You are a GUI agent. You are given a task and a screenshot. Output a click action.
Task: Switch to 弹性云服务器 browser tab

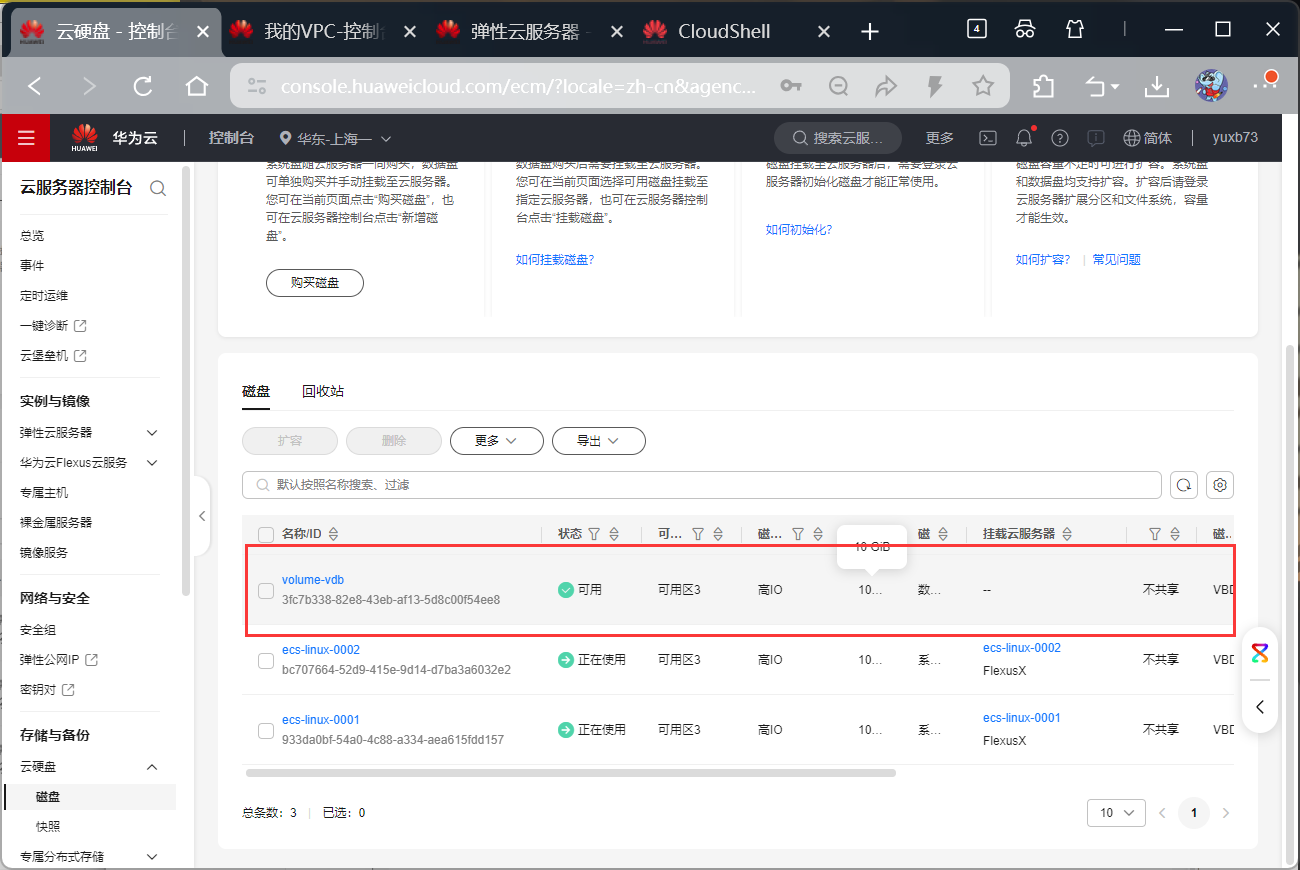point(532,31)
